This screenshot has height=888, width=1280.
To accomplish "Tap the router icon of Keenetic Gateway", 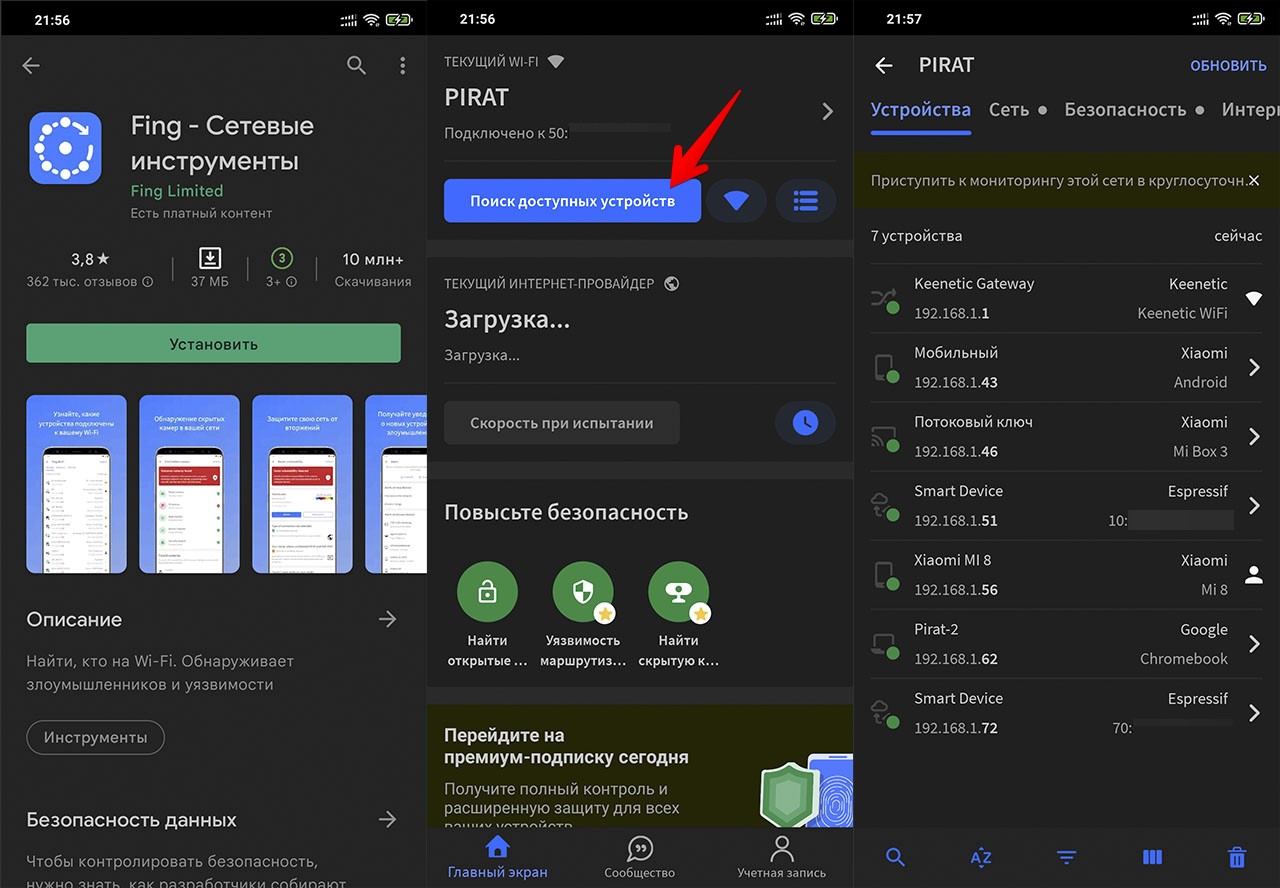I will pyautogui.click(x=886, y=299).
